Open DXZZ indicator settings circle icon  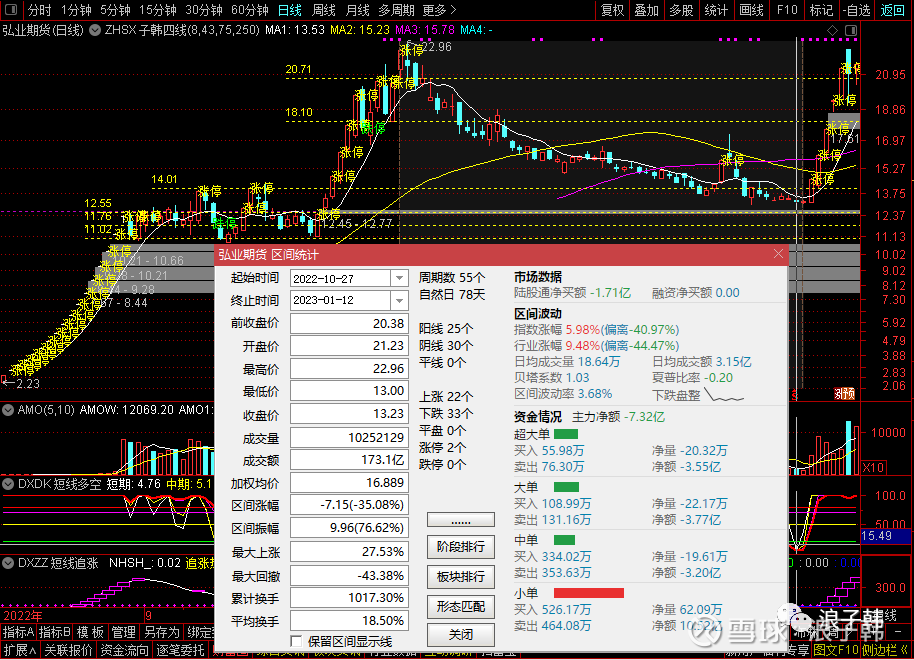(8, 563)
